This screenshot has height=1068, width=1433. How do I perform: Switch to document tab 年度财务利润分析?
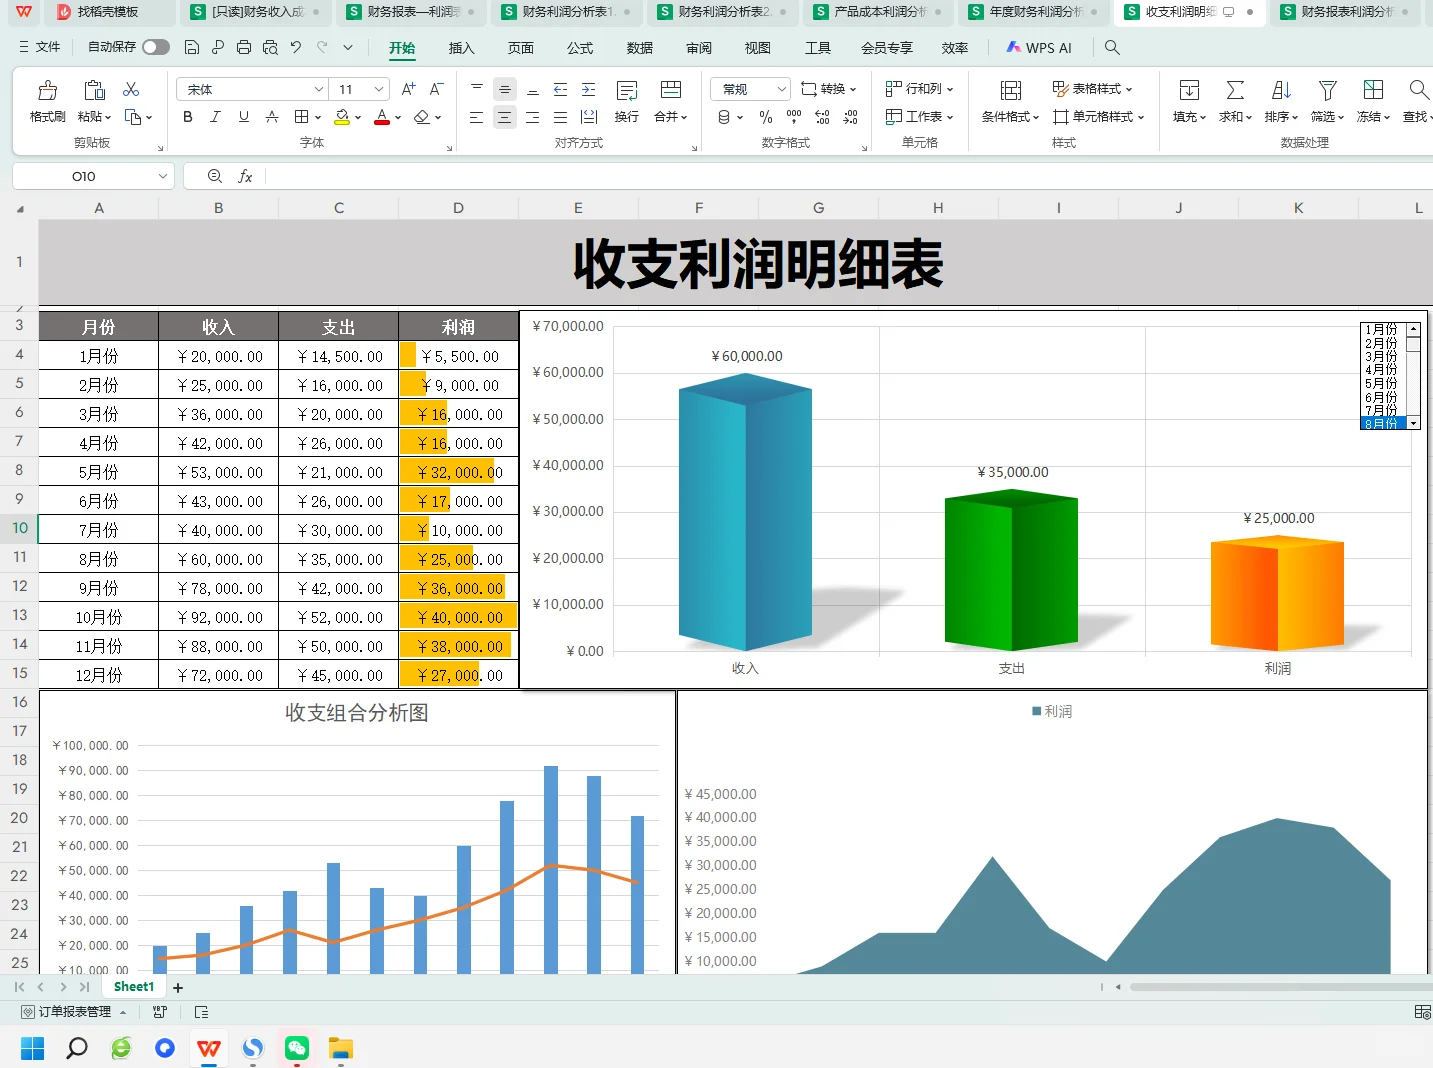click(x=1034, y=12)
